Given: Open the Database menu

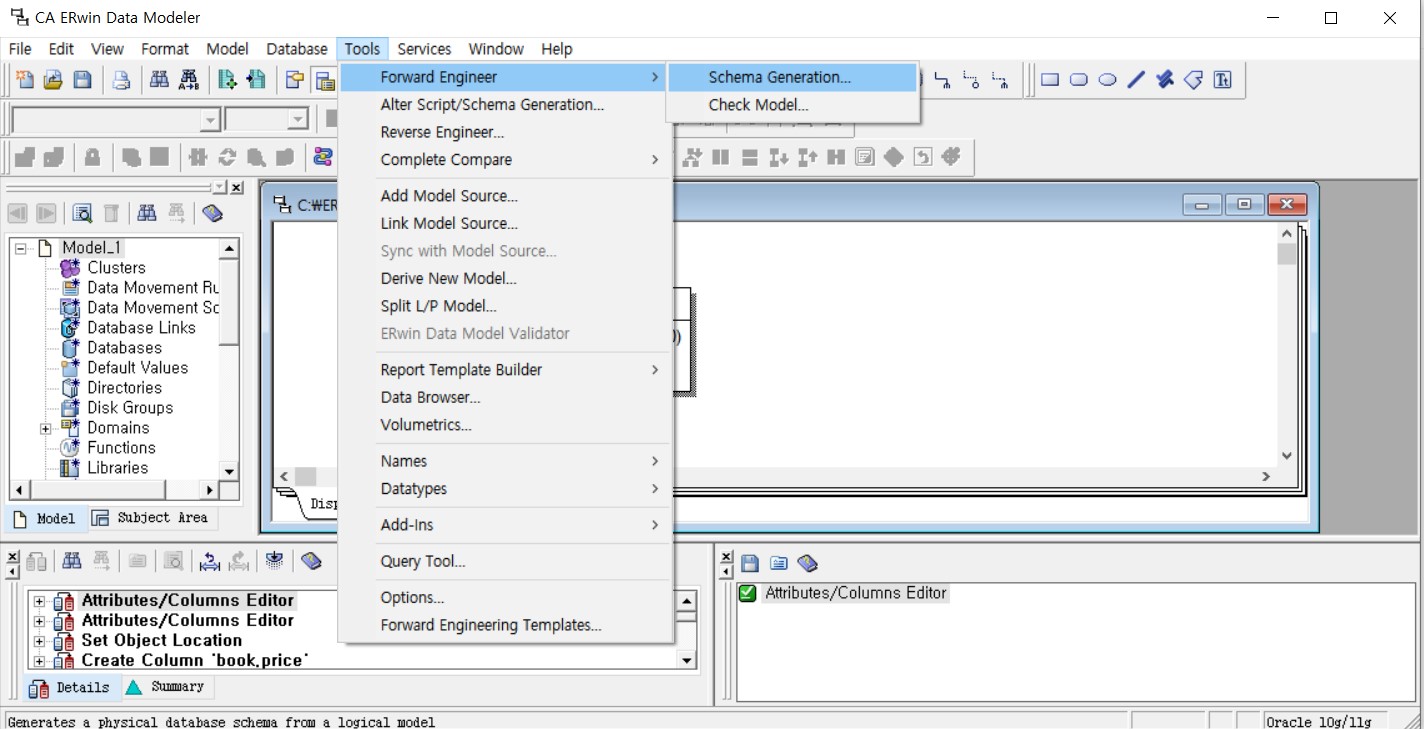Looking at the screenshot, I should pos(297,49).
